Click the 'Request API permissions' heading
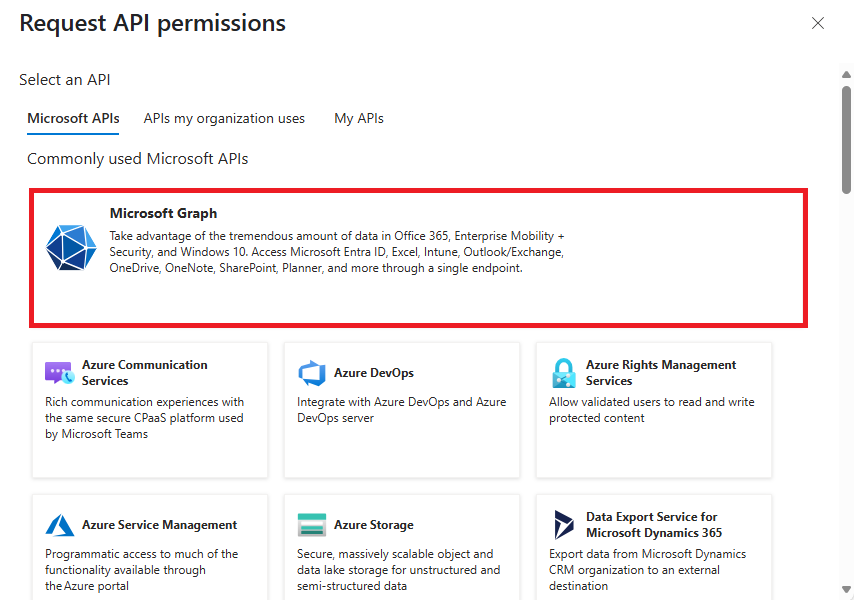The height and width of the screenshot is (600, 854). point(152,23)
